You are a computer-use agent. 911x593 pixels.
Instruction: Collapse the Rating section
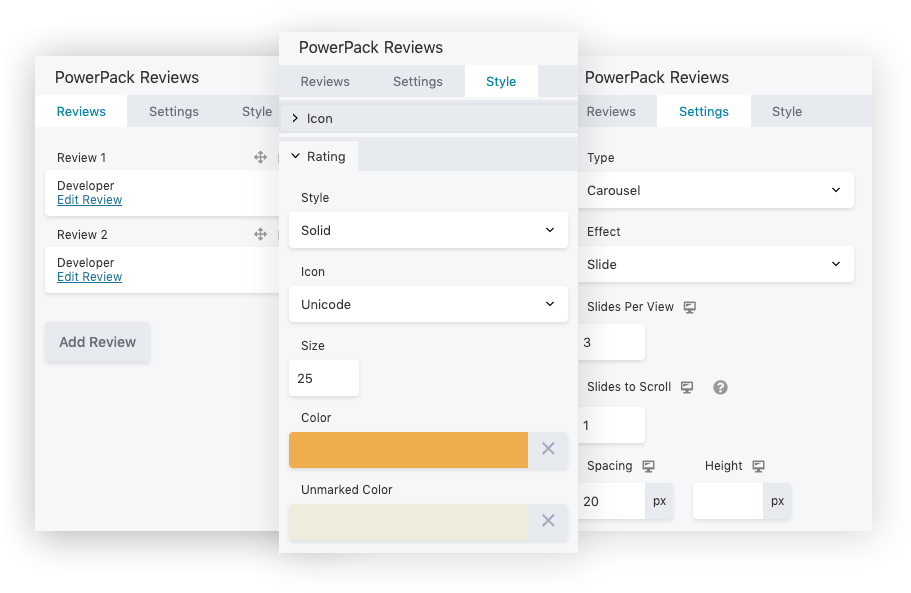[x=318, y=156]
